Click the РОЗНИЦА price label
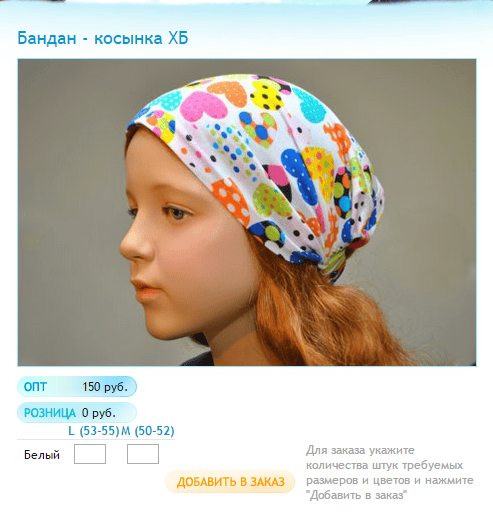This screenshot has height=522, width=493. (x=50, y=413)
